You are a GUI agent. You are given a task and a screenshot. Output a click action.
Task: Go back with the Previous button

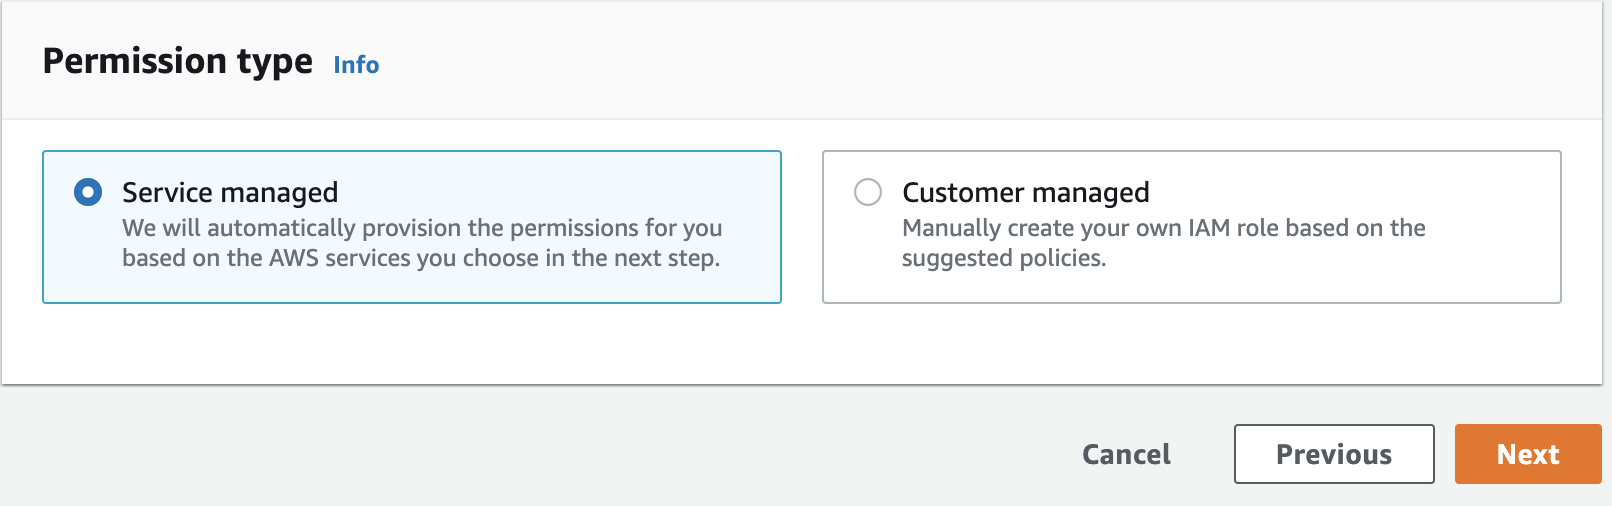1334,454
